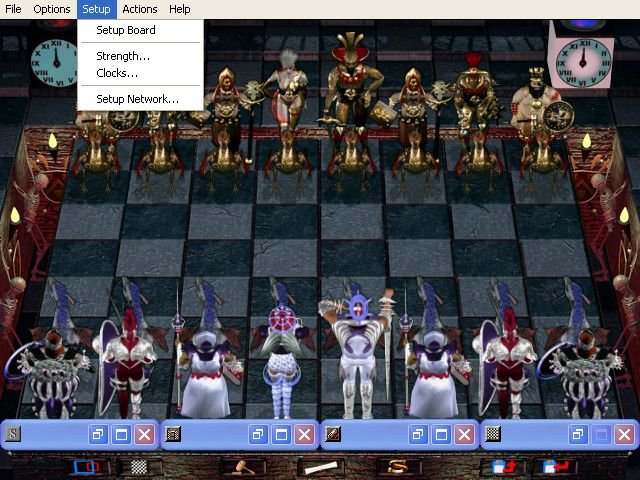Image resolution: width=640 pixels, height=480 pixels.
Task: Open the Help menu
Action: click(180, 9)
